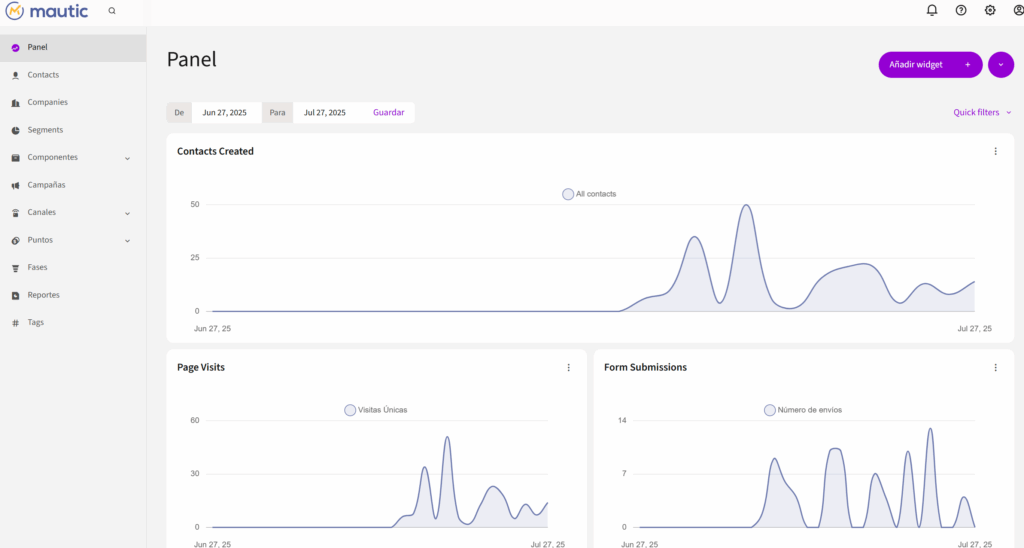Click the Campañas megaphone icon

[x=16, y=185]
